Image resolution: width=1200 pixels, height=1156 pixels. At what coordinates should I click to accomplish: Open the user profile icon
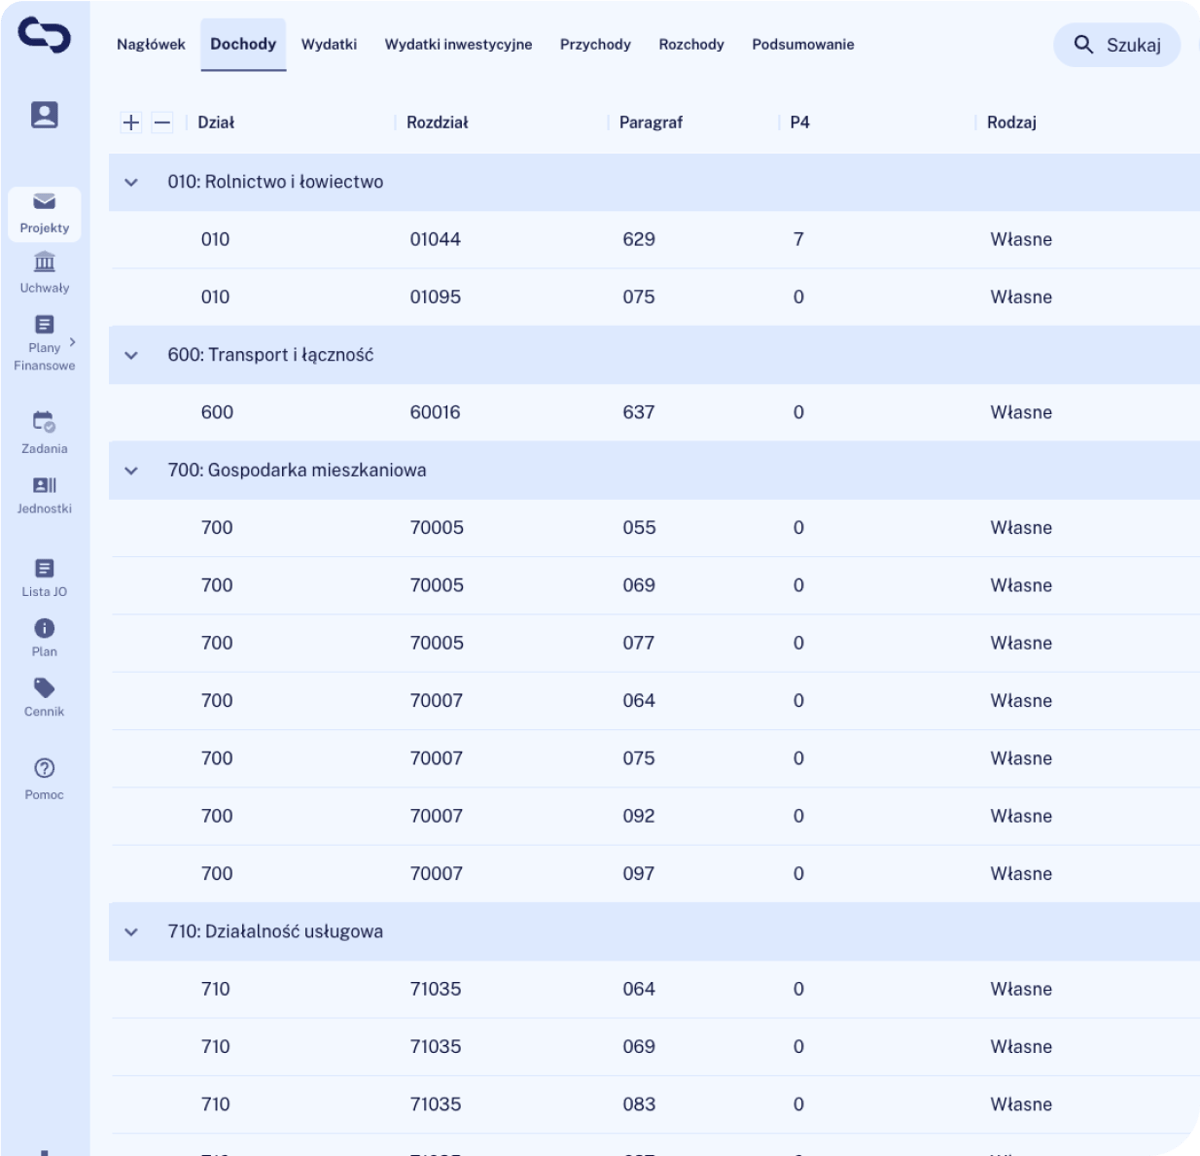pyautogui.click(x=44, y=115)
